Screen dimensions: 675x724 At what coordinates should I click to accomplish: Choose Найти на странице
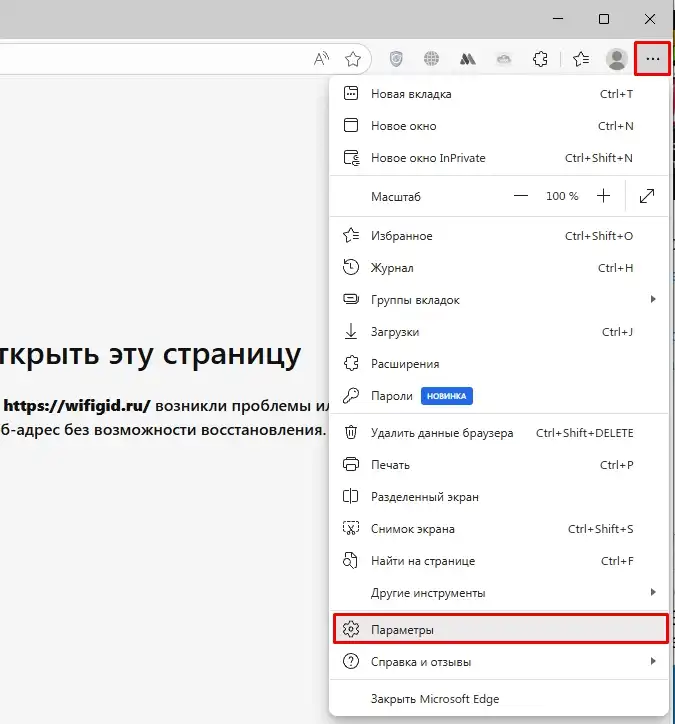tap(500, 561)
